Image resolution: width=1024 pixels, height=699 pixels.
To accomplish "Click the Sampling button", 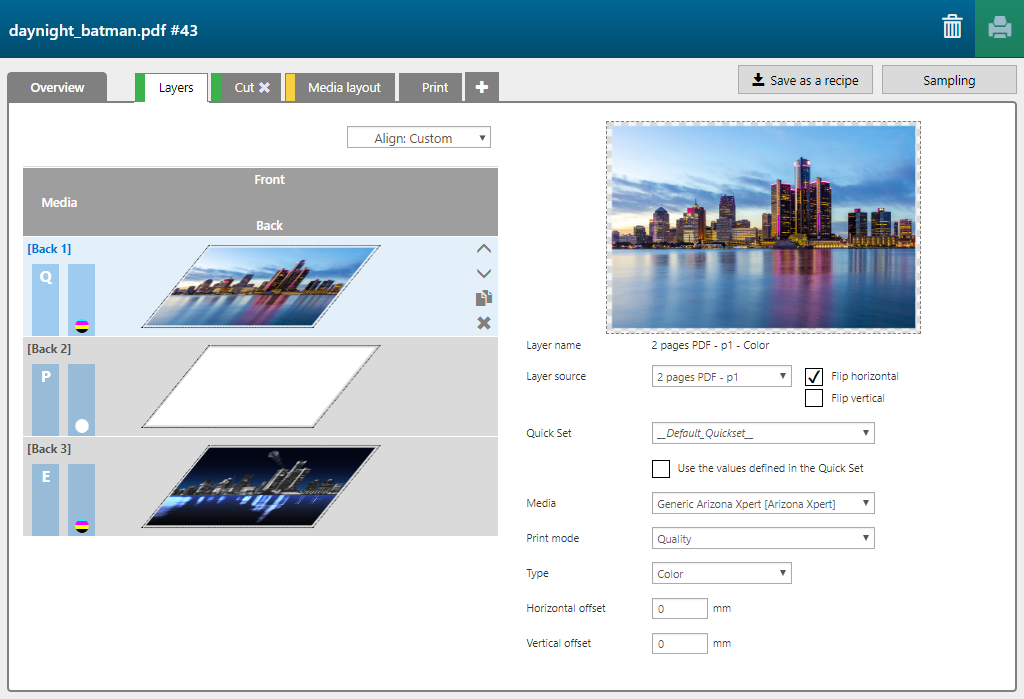I will 949,80.
